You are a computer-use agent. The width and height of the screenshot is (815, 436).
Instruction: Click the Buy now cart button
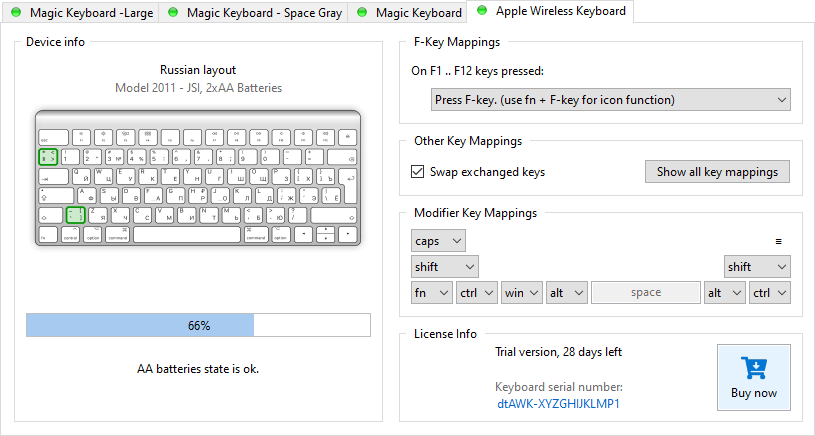(x=754, y=377)
